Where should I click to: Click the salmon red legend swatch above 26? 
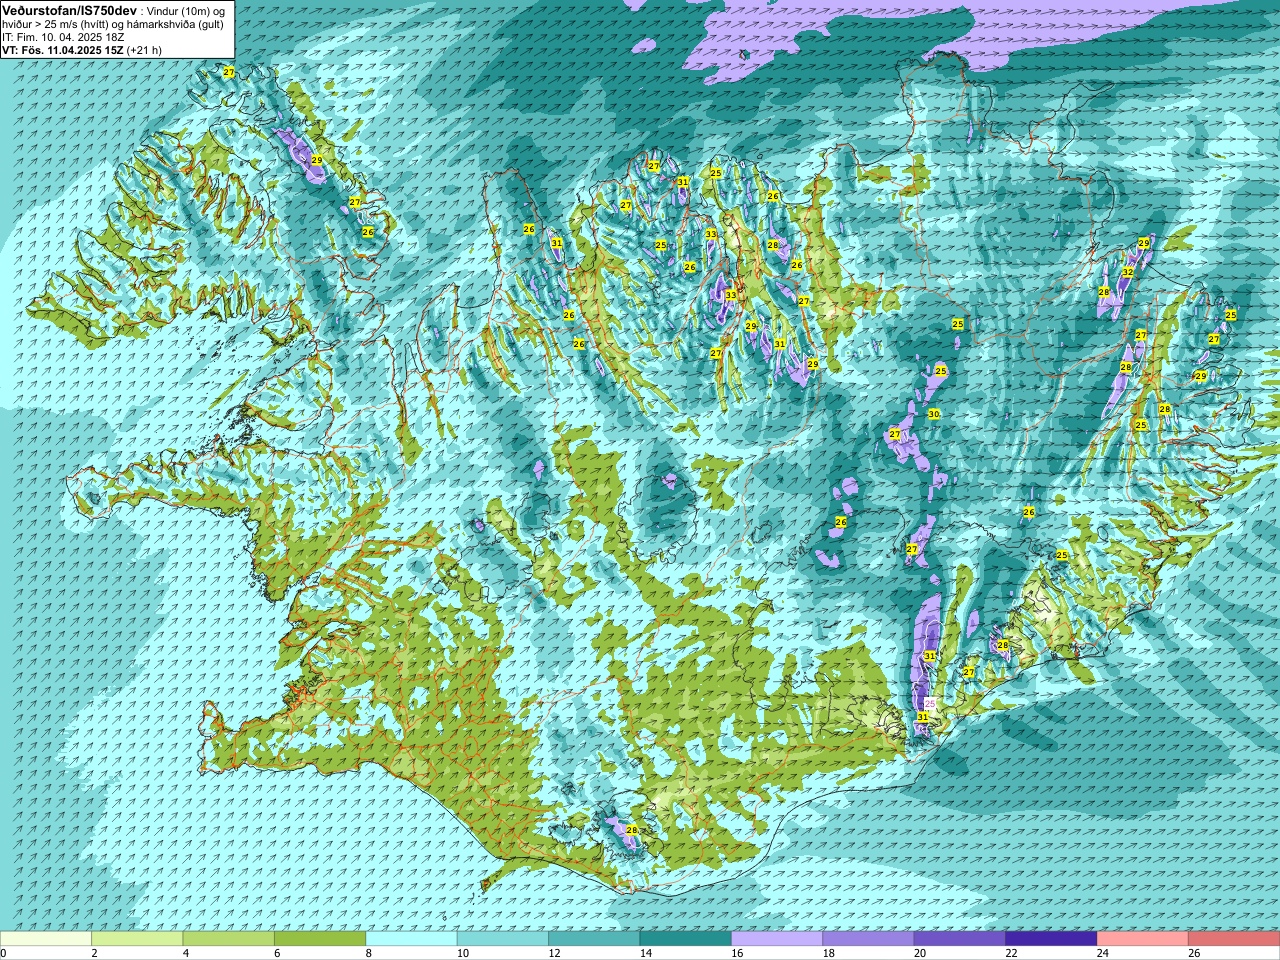pyautogui.click(x=1234, y=939)
